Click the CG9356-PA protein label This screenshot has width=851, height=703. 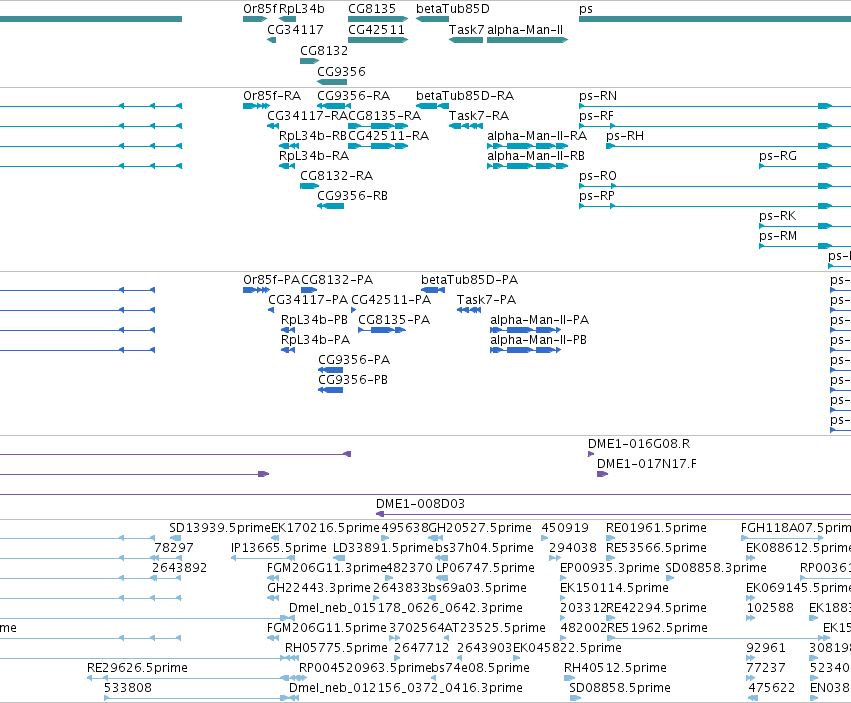point(354,360)
